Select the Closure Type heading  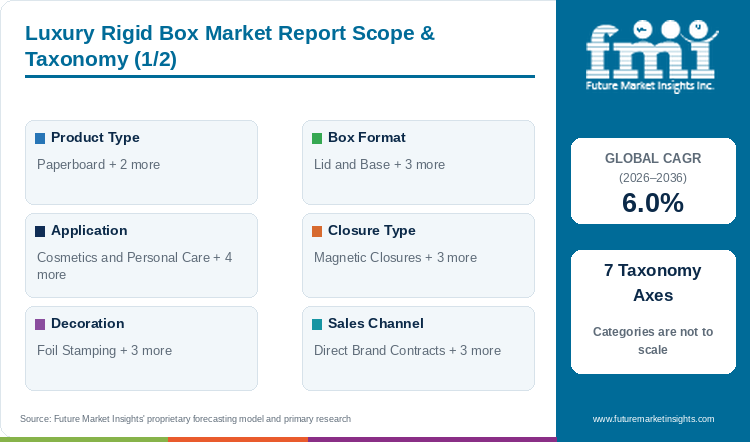[372, 231]
